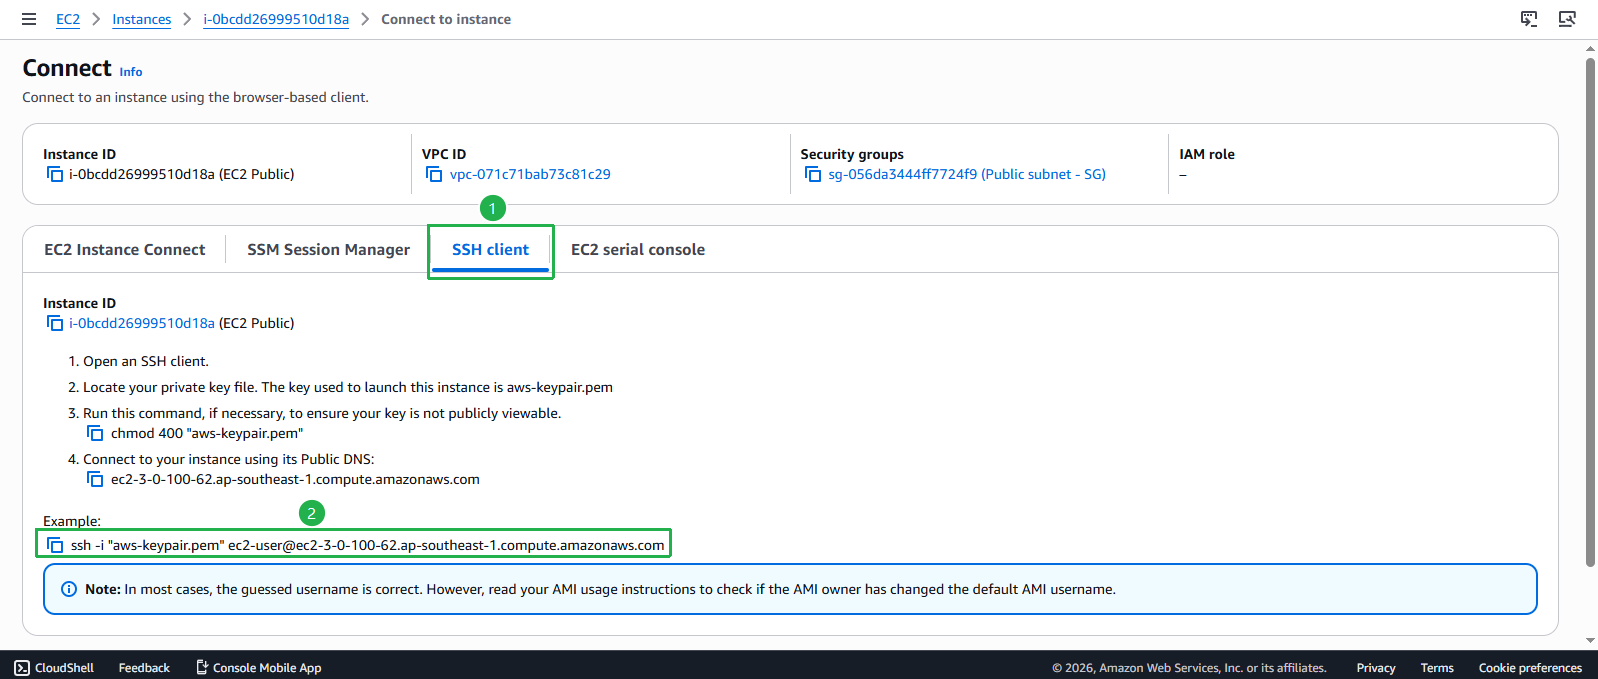This screenshot has height=679, width=1598.
Task: Select the SSH client tab
Action: (490, 250)
